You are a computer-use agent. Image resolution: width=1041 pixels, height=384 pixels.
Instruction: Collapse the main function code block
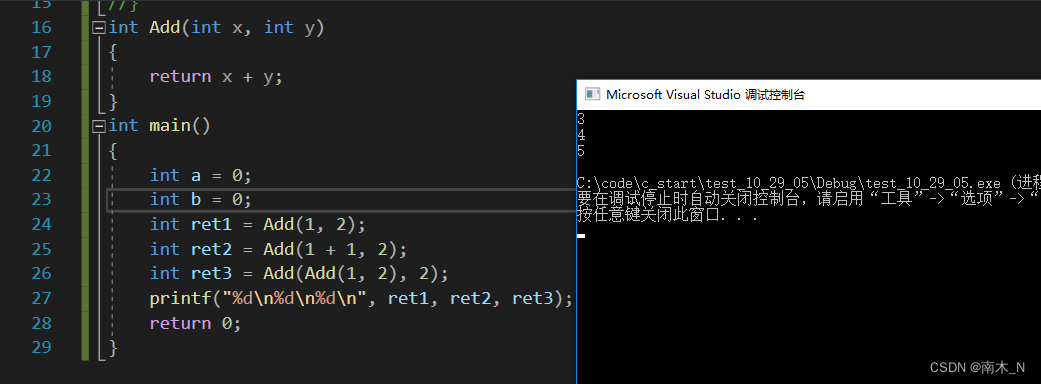click(99, 126)
